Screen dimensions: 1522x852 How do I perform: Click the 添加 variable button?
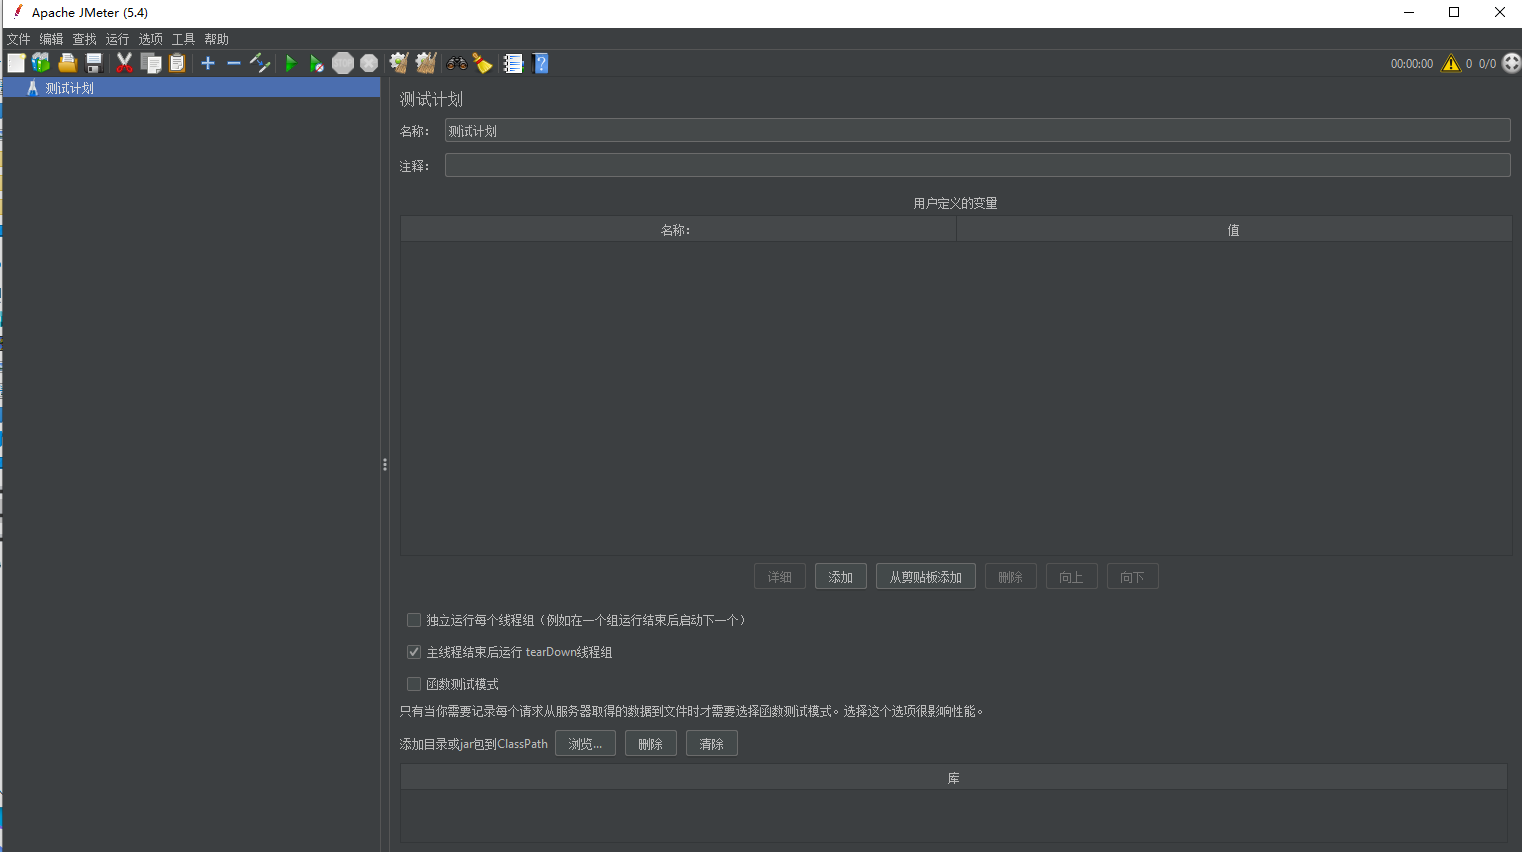click(x=841, y=577)
